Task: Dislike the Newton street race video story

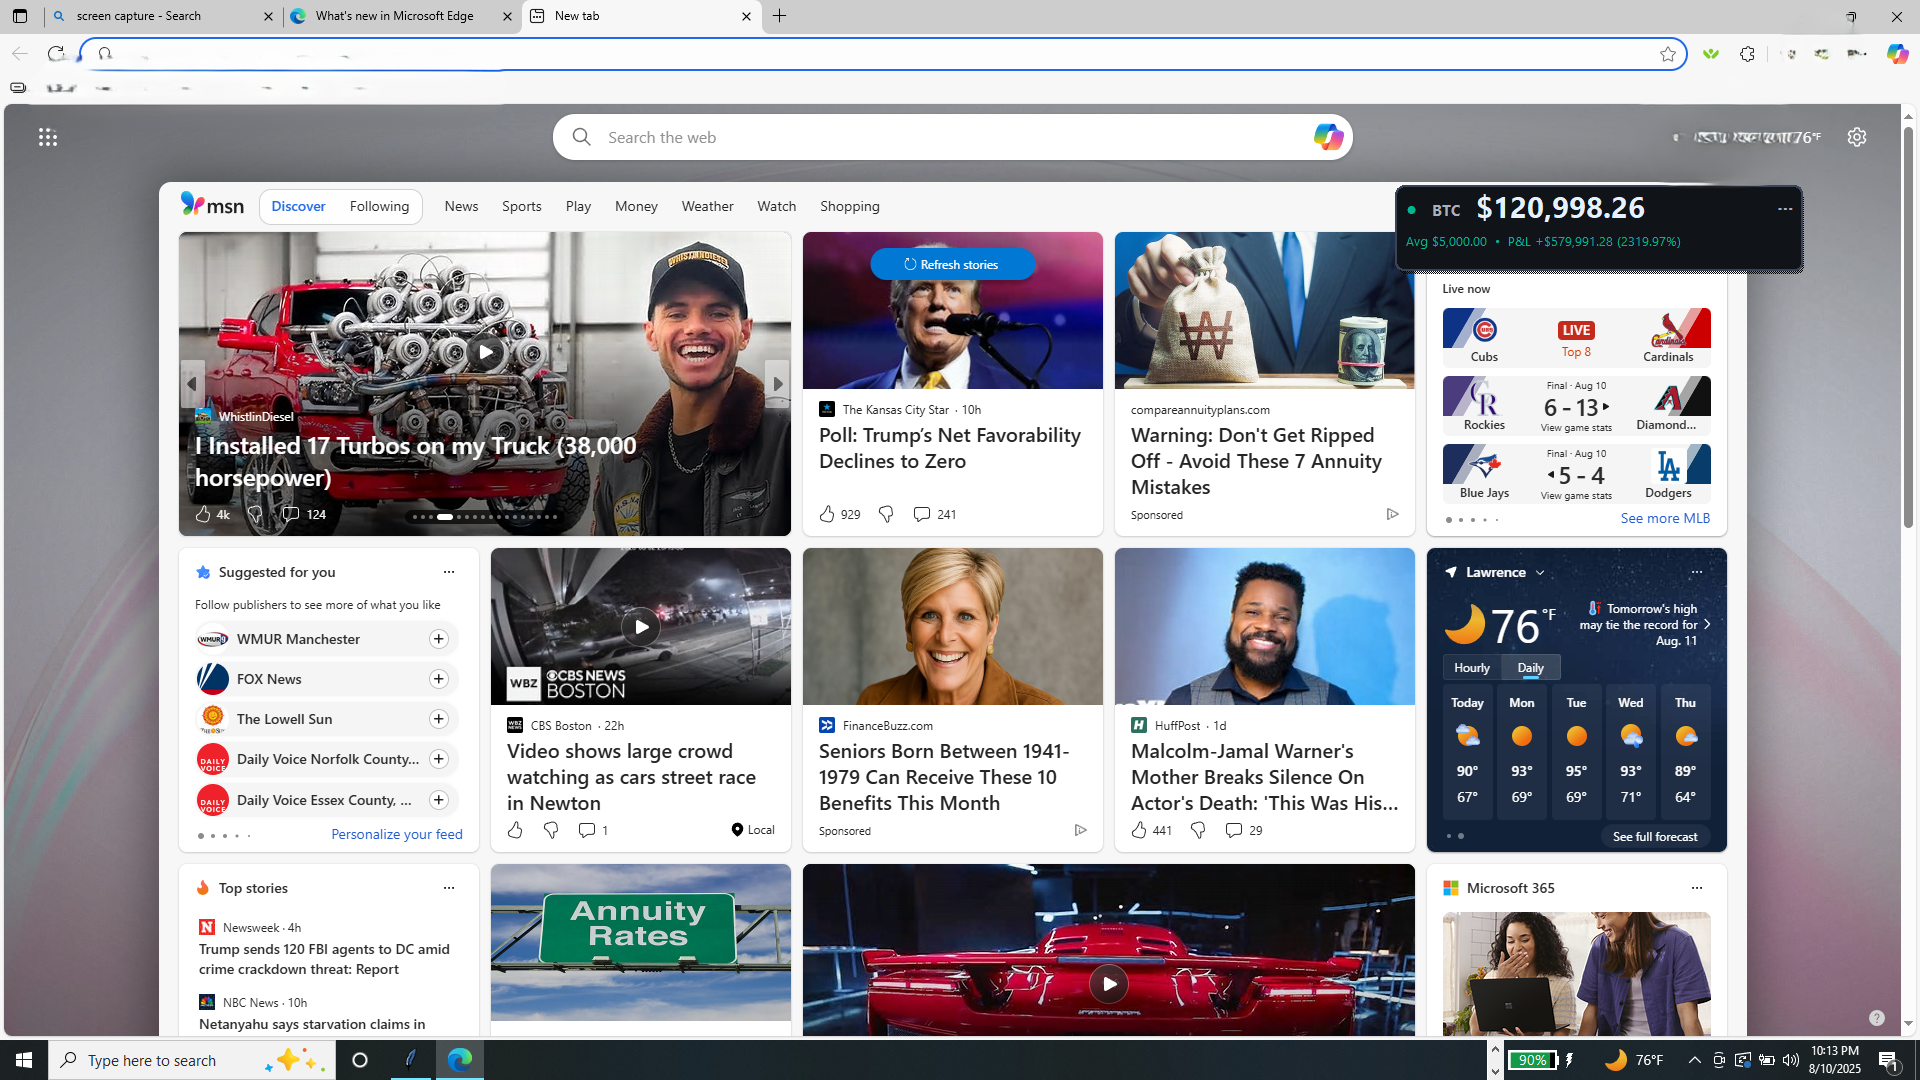Action: coord(551,830)
